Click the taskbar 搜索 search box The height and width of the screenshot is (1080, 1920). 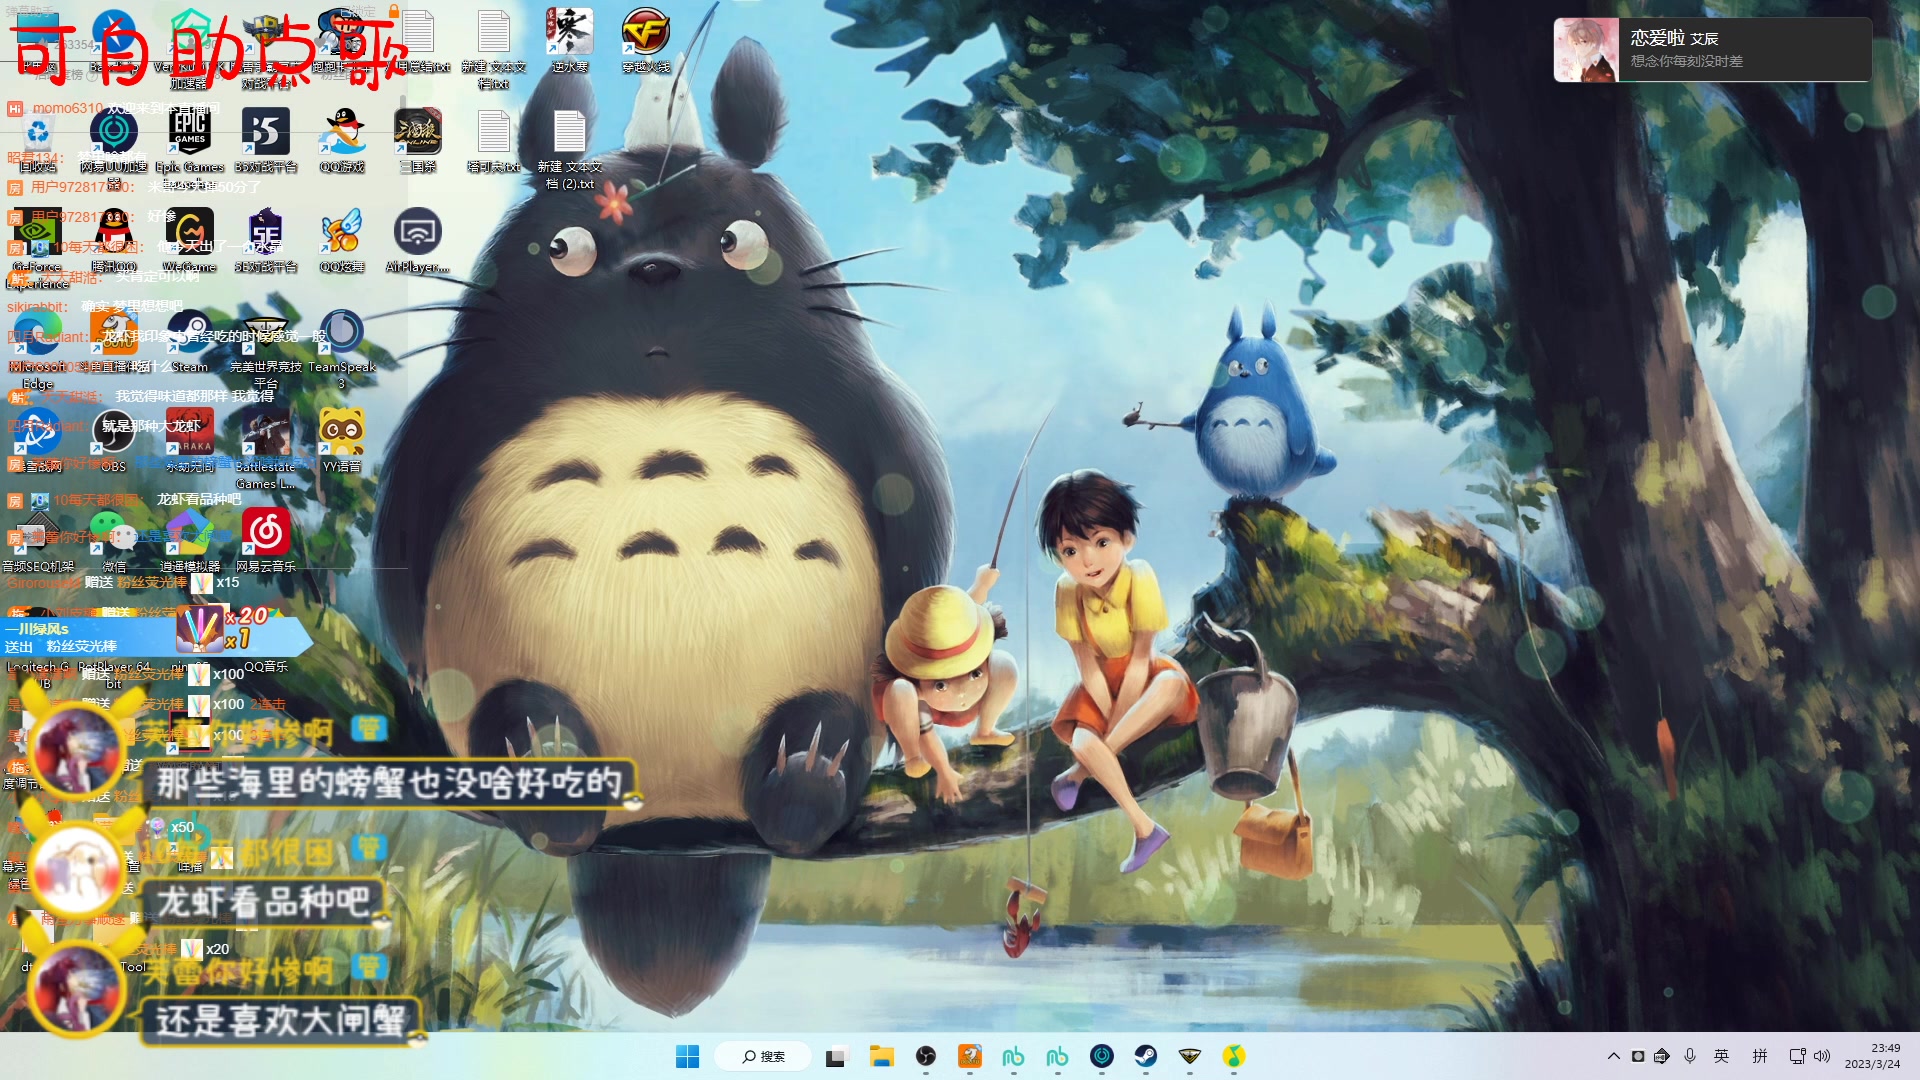[763, 1056]
